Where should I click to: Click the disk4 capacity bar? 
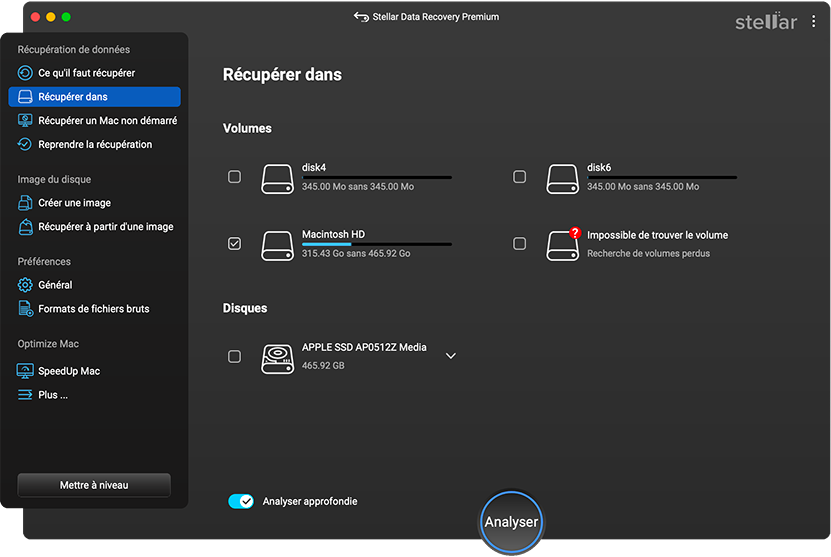tap(377, 178)
